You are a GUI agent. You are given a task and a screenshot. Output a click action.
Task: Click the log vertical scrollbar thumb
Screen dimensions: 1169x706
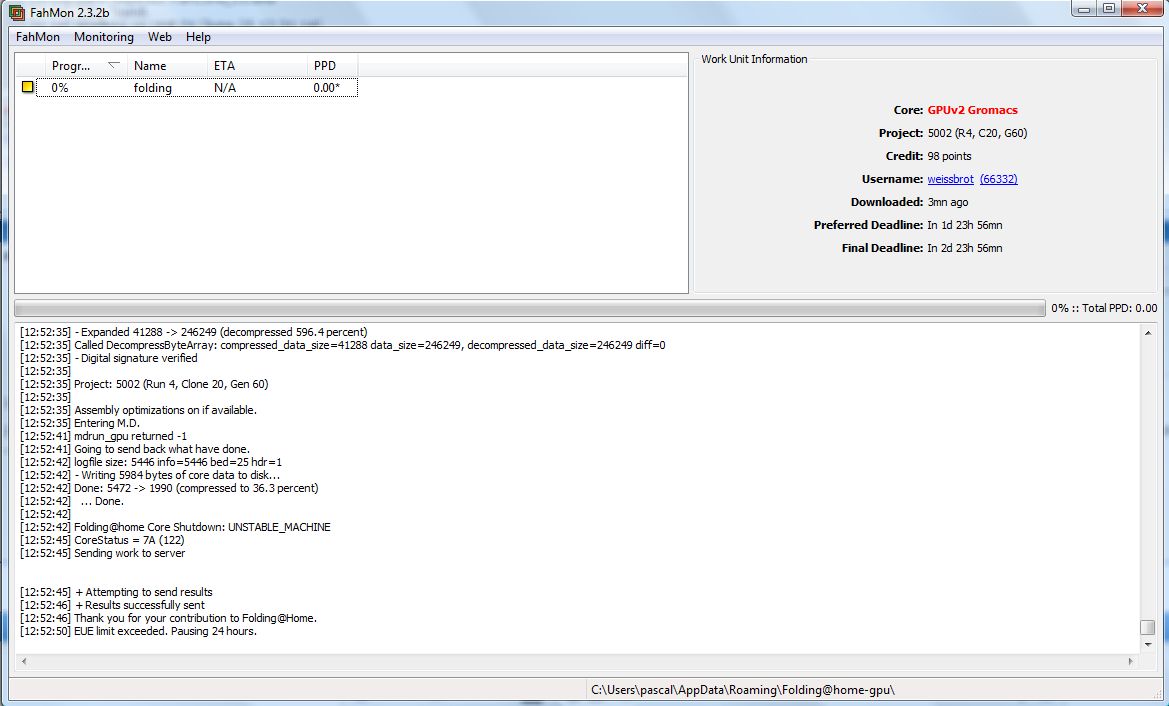pyautogui.click(x=1148, y=627)
